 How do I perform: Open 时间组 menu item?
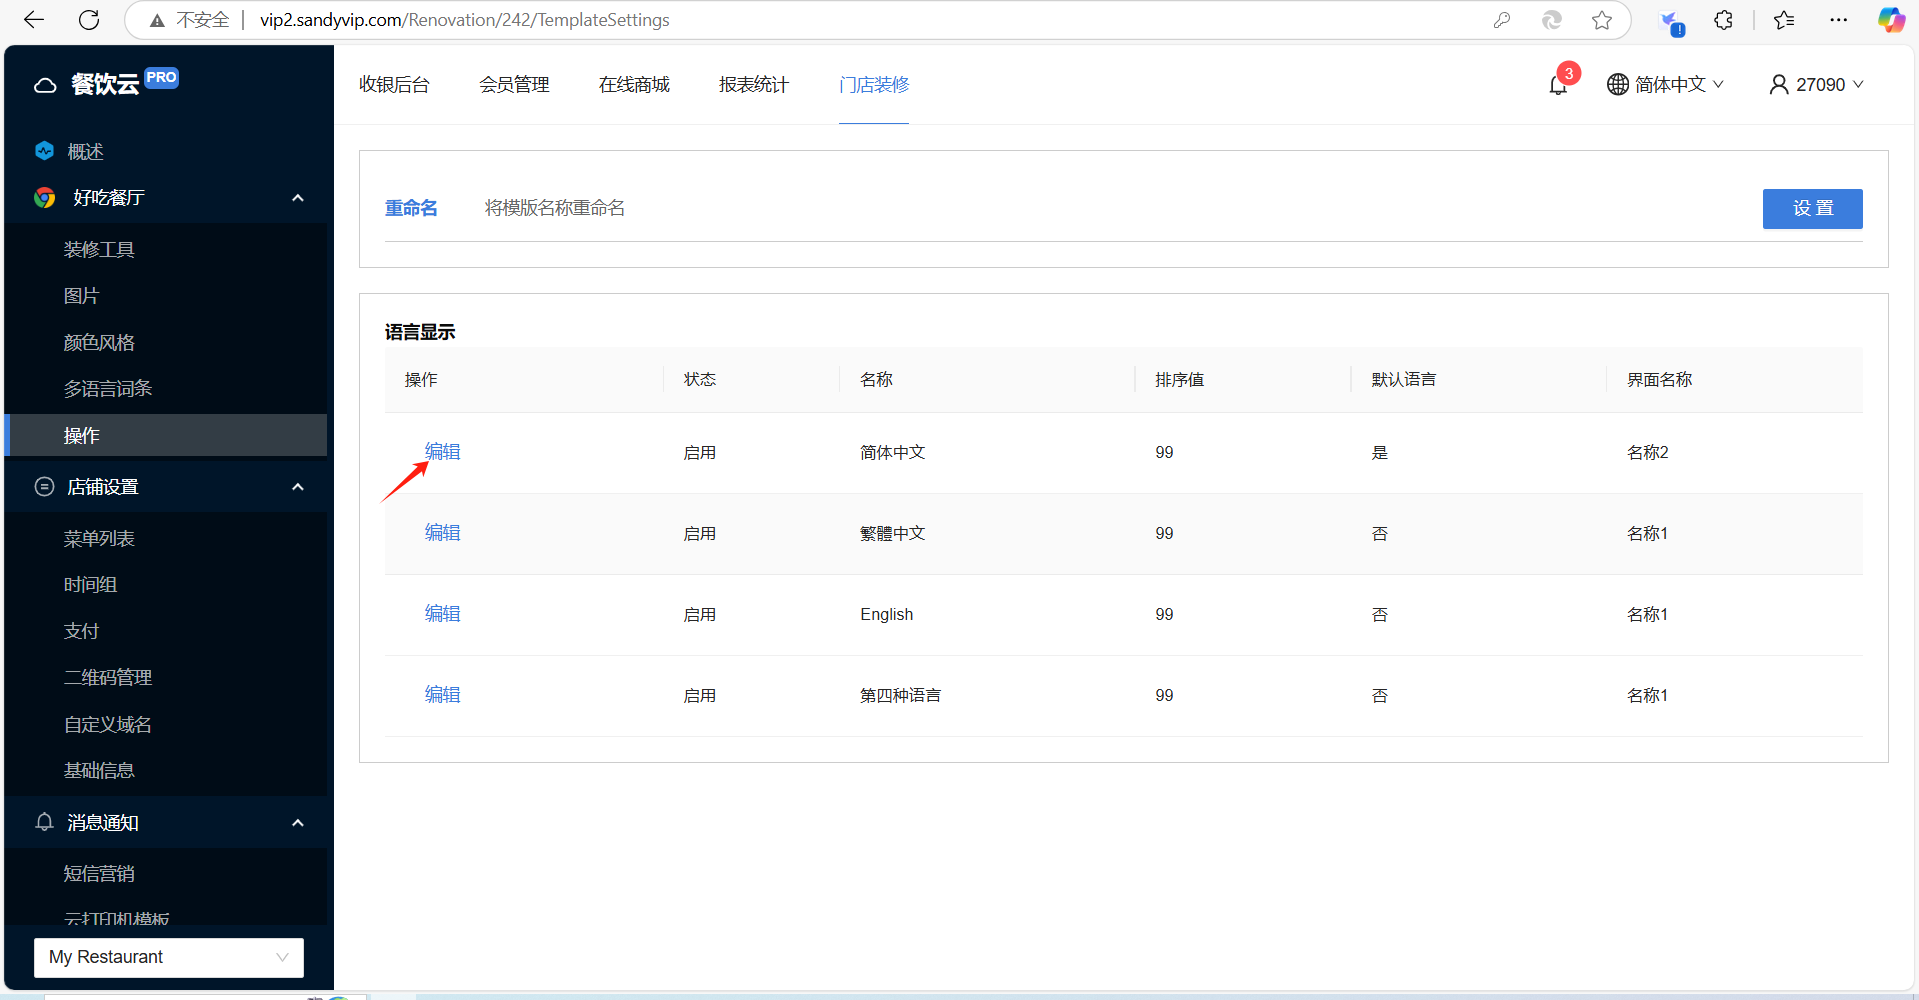click(90, 584)
